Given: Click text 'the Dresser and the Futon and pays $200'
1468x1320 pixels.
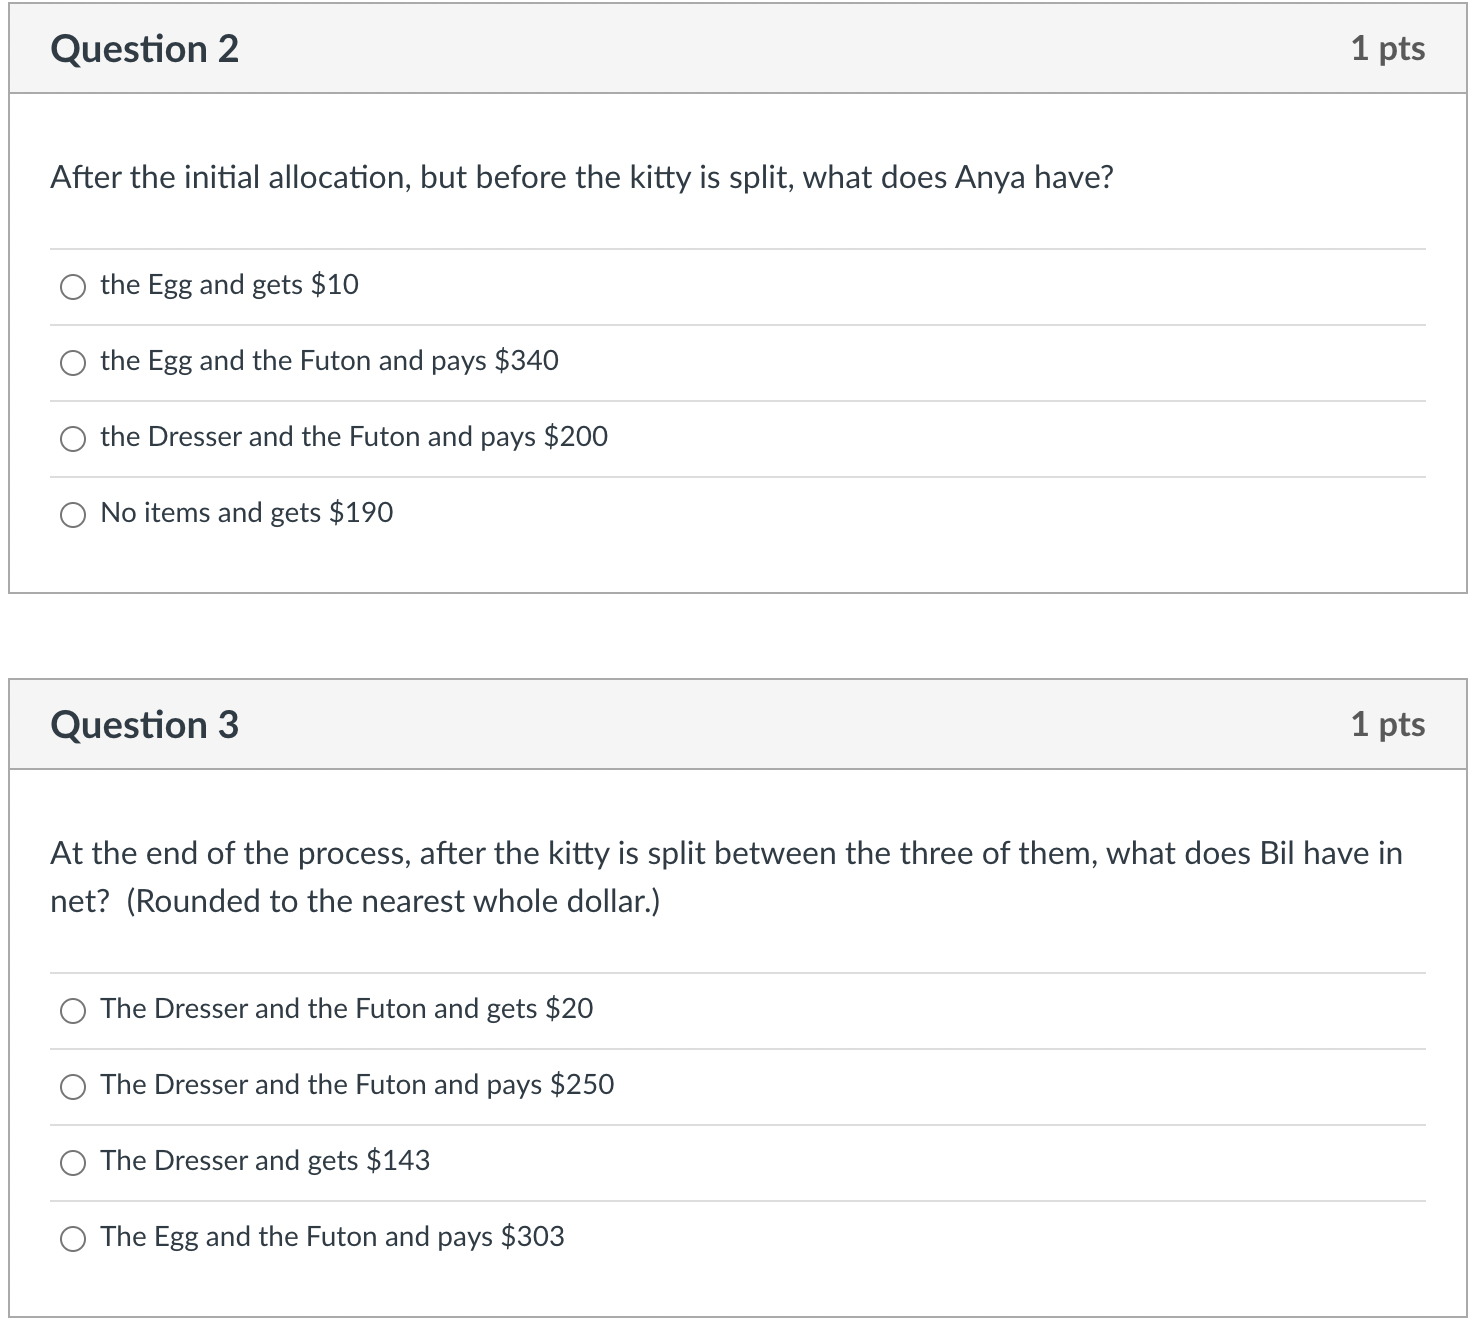Looking at the screenshot, I should click(x=354, y=437).
